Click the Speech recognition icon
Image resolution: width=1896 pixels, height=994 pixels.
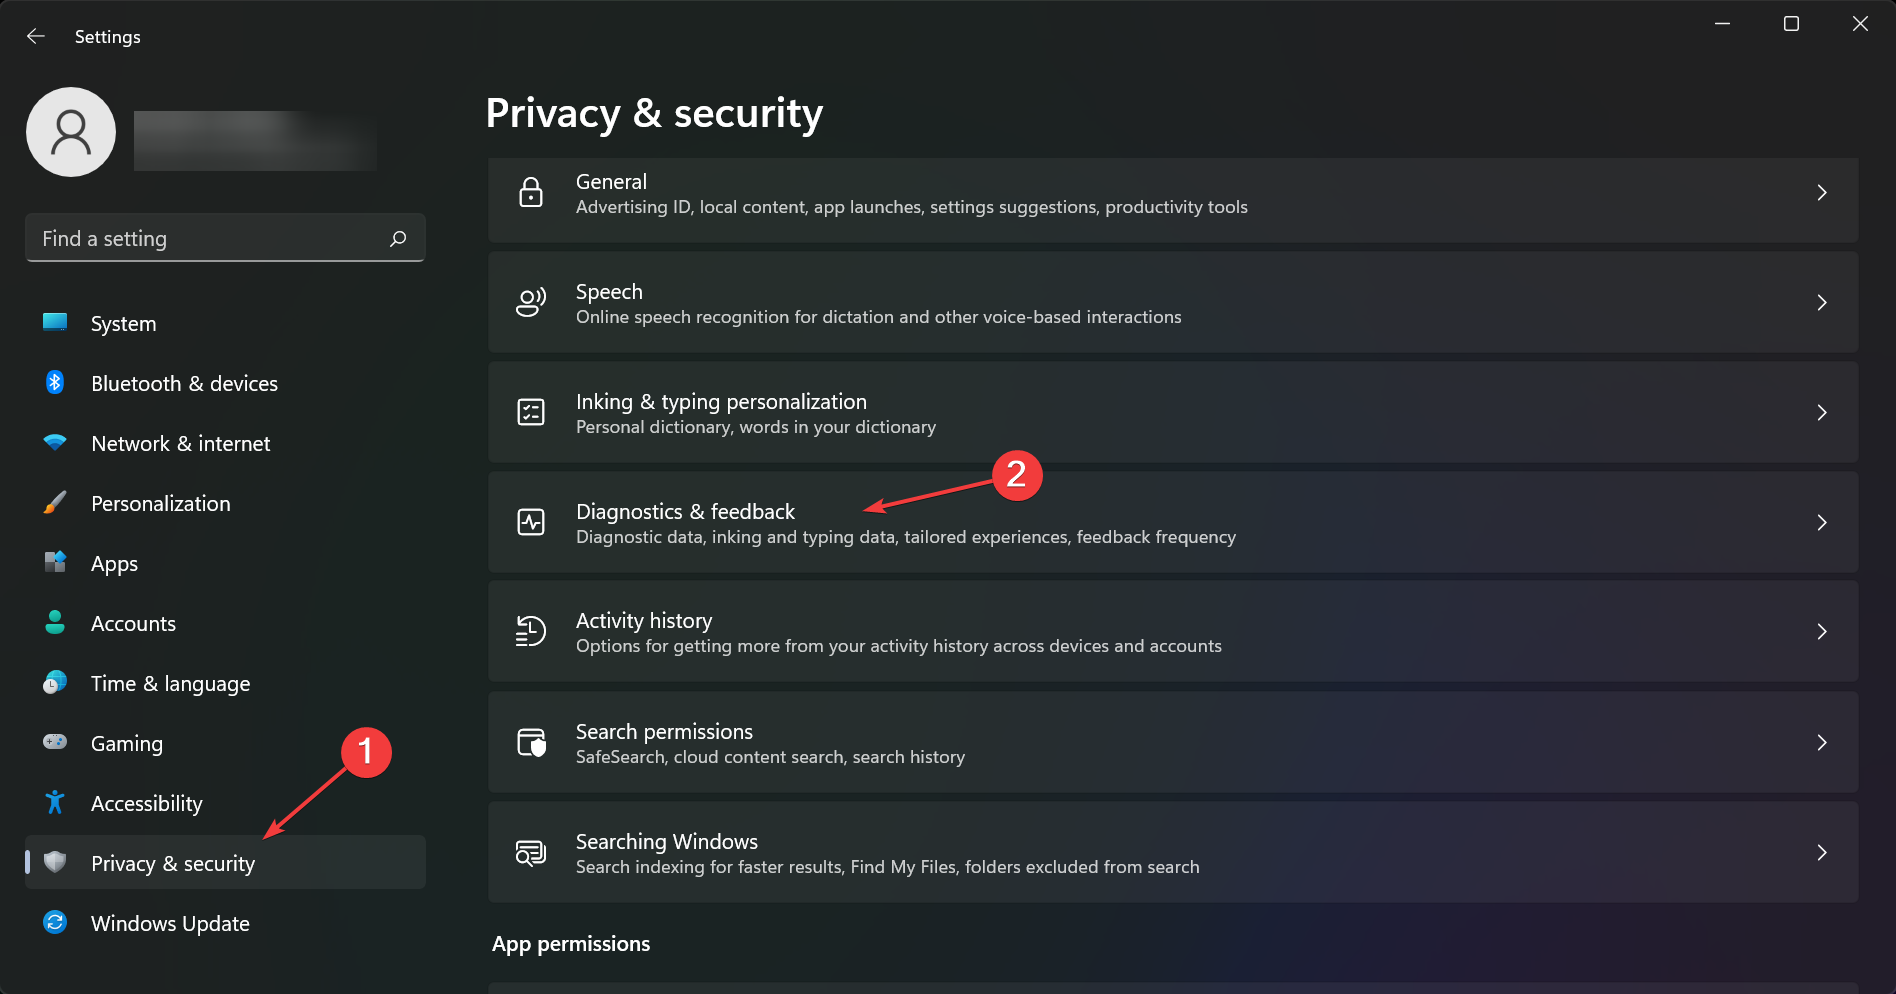click(x=531, y=303)
